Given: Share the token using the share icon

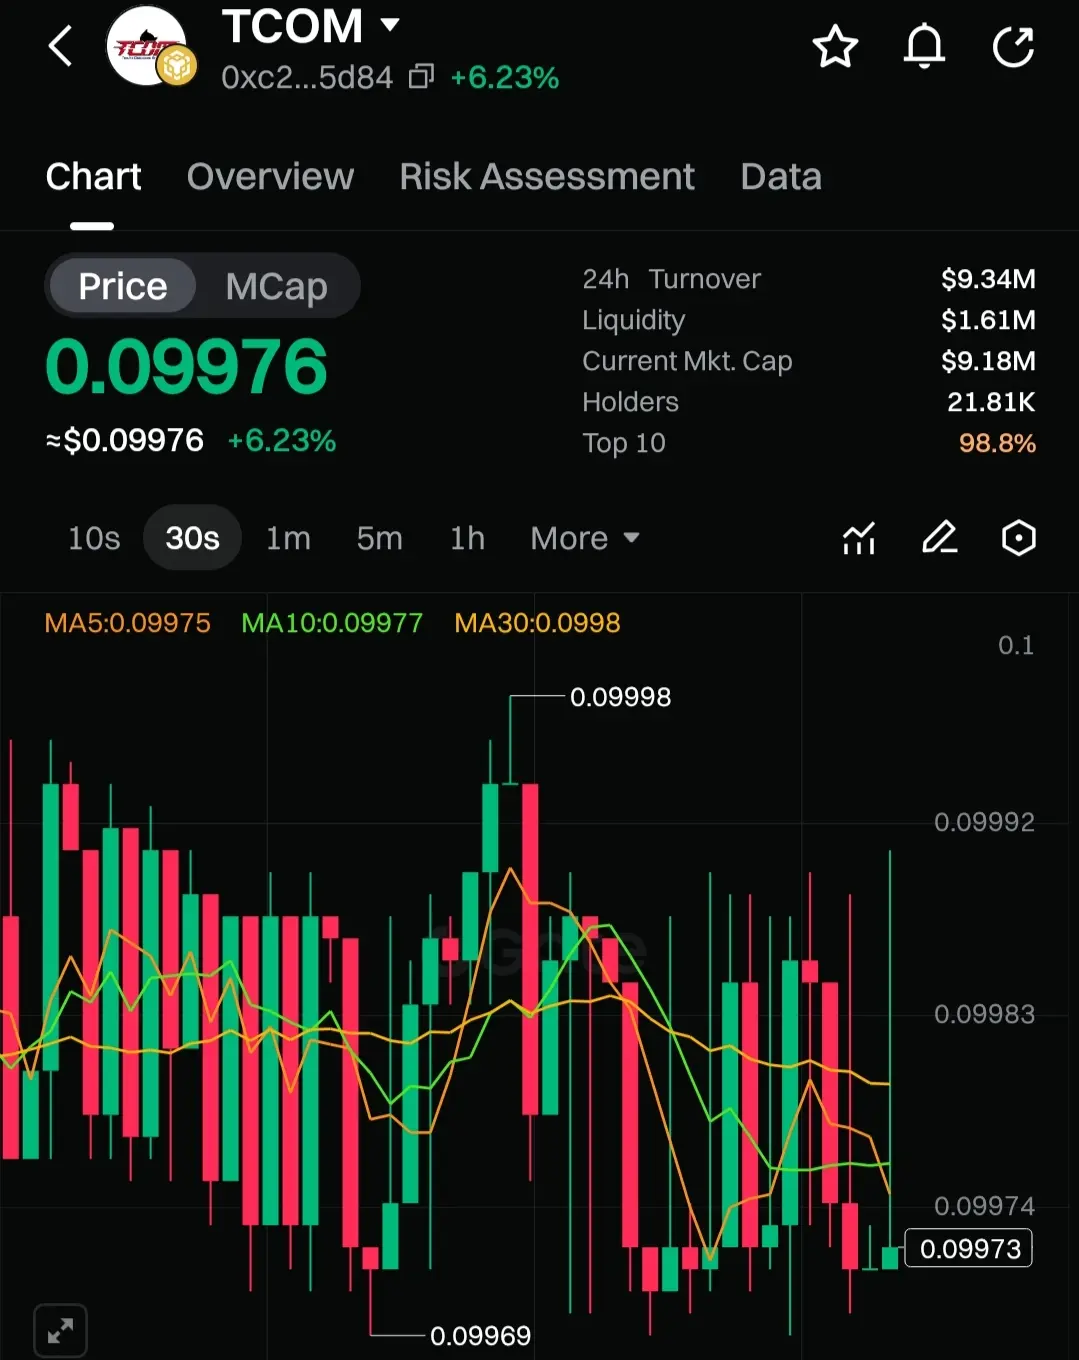Looking at the screenshot, I should (x=1013, y=47).
